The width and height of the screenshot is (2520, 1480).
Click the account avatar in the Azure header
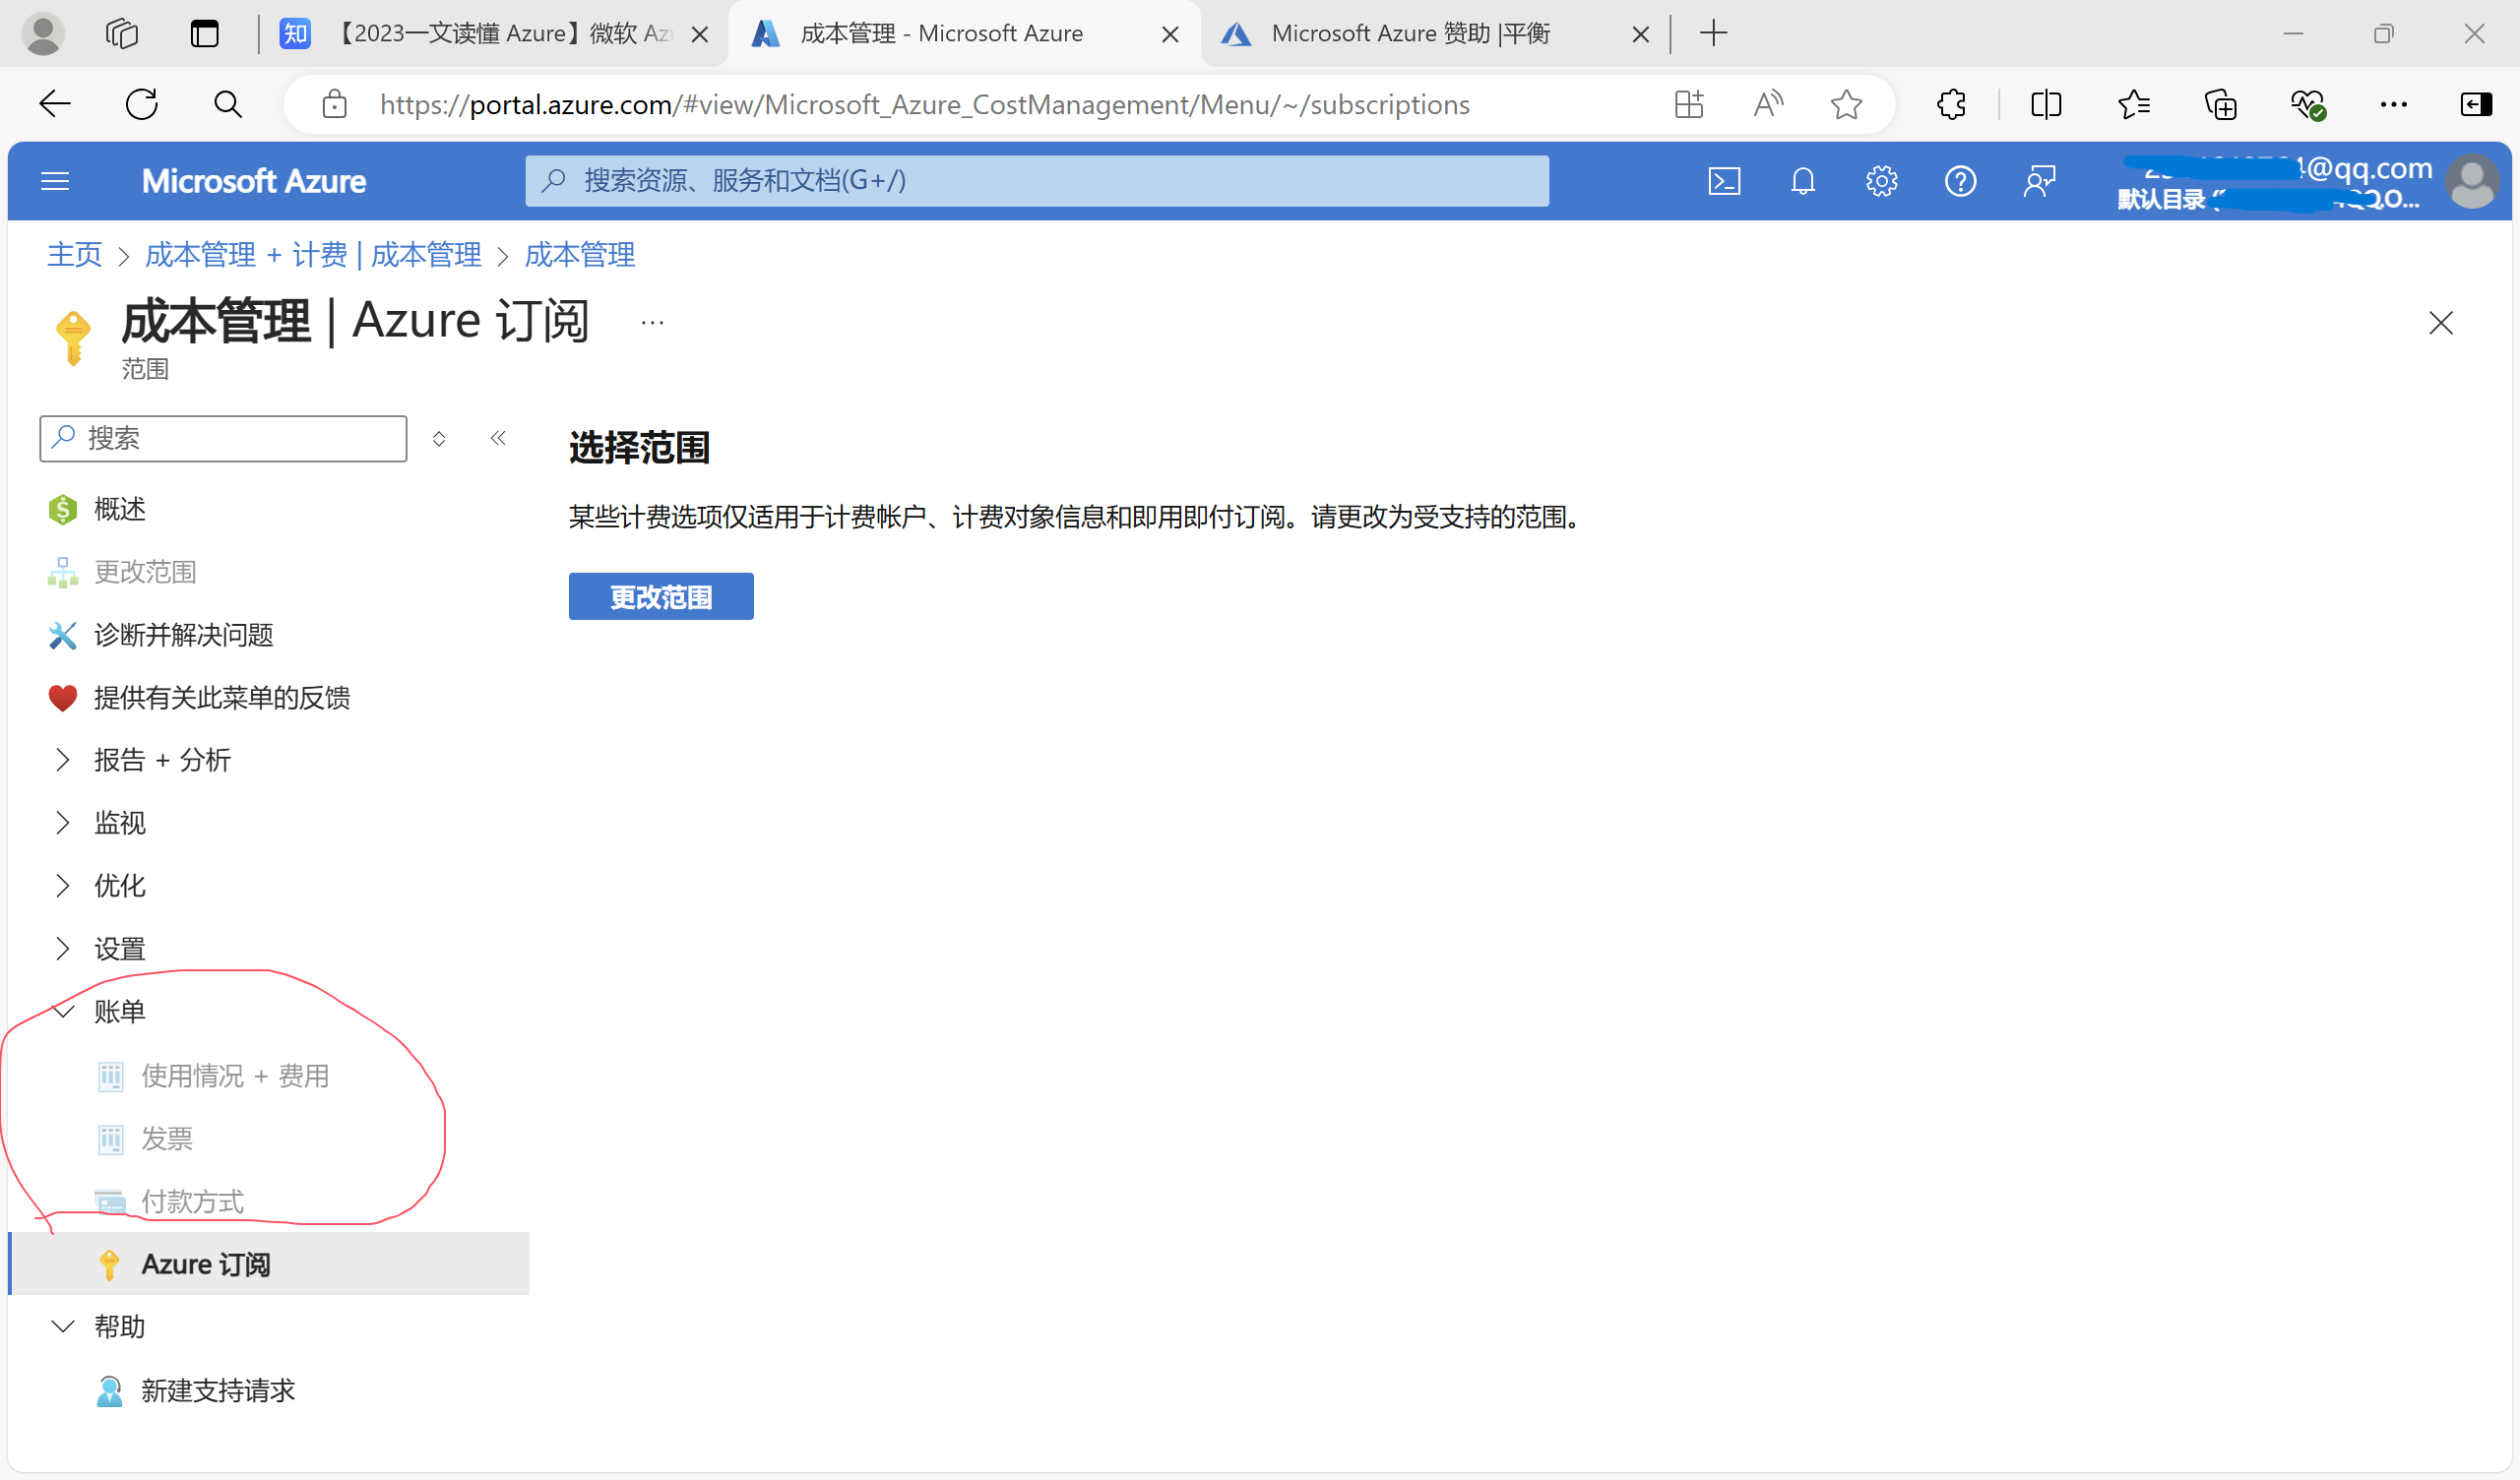(x=2472, y=182)
